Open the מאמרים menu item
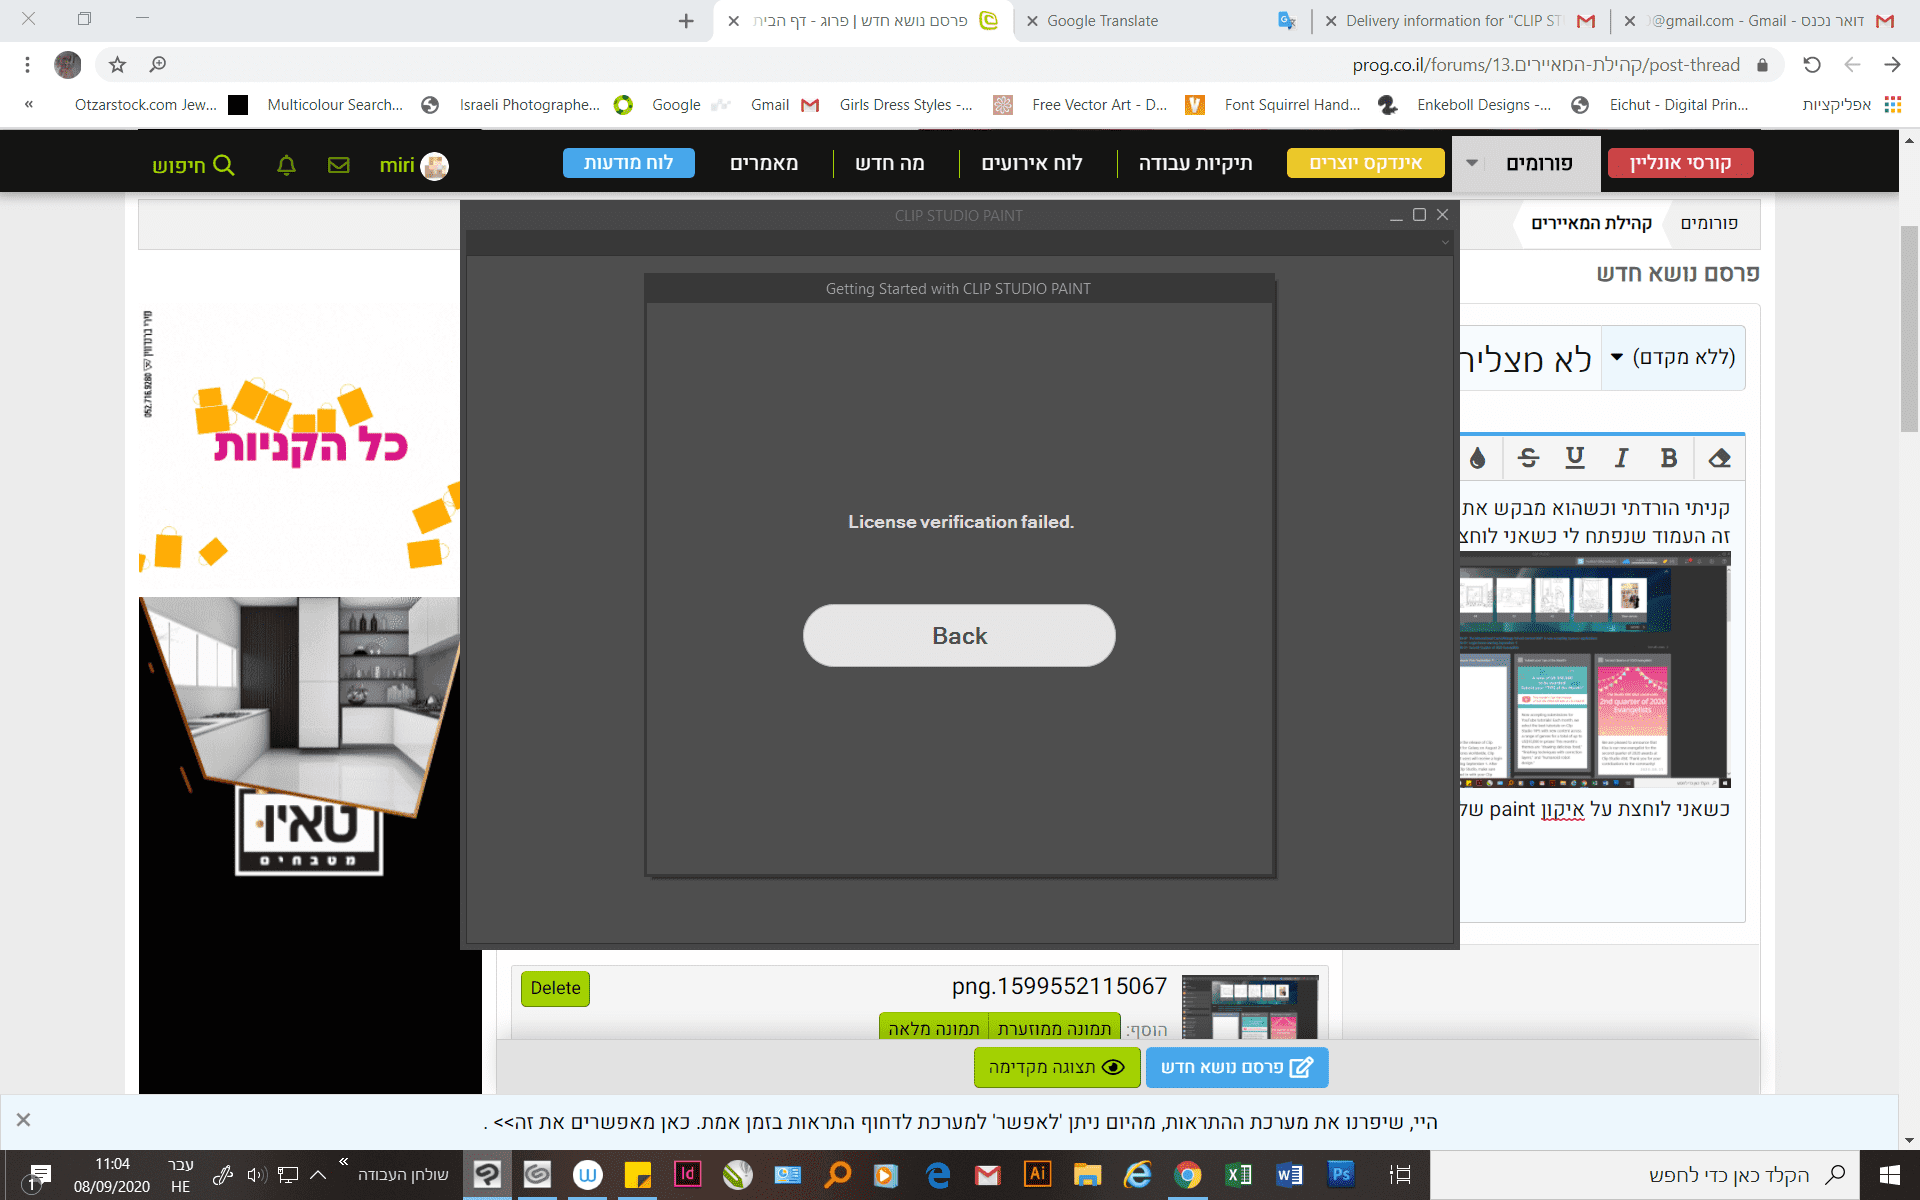 click(764, 163)
